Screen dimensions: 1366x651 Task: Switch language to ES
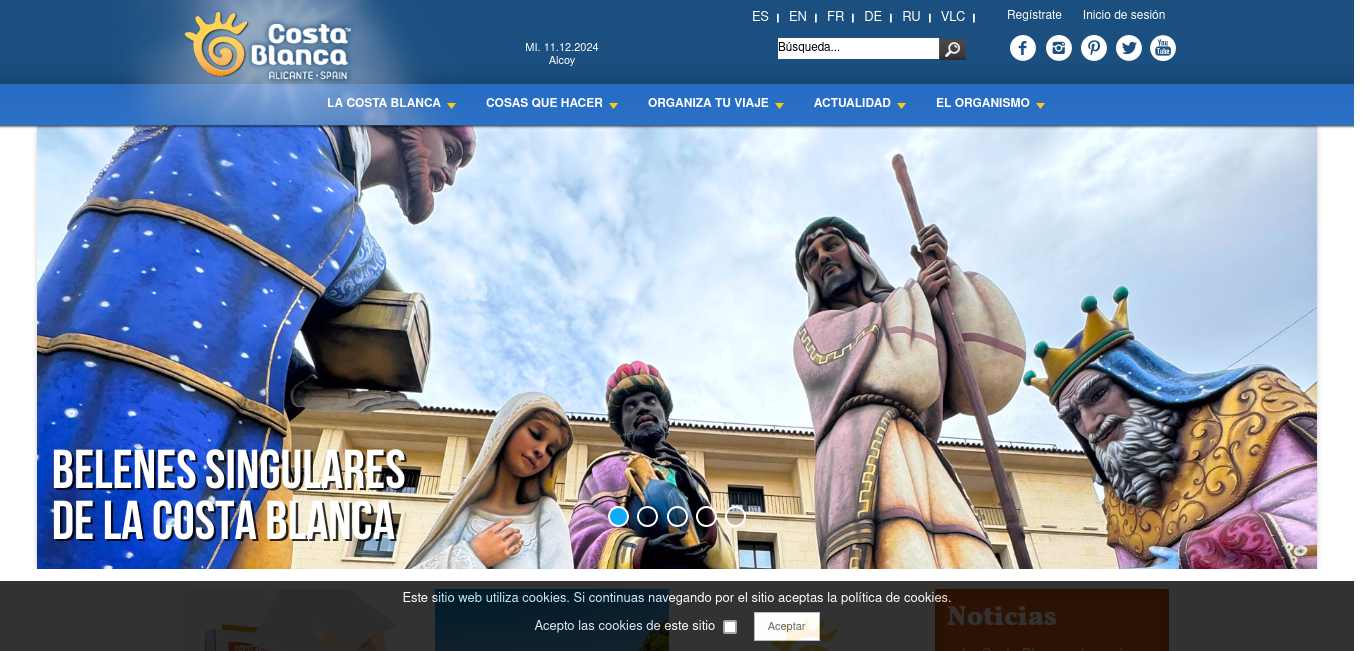click(760, 16)
